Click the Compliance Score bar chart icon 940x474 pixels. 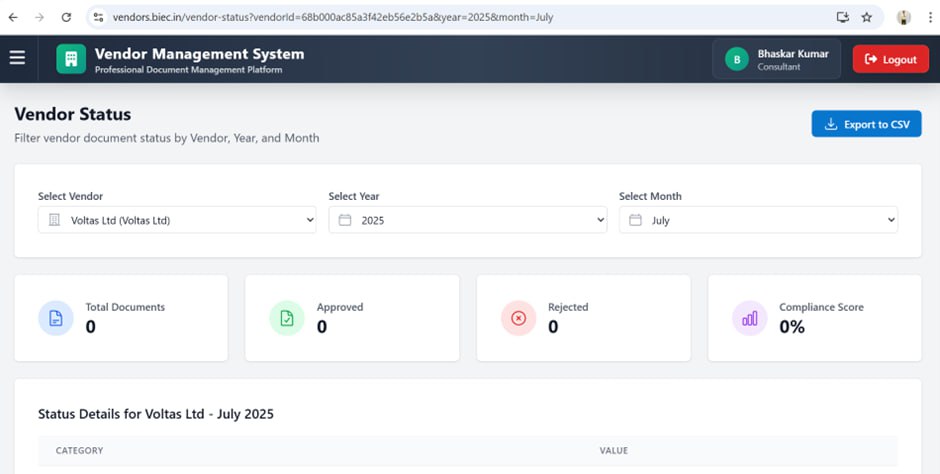[749, 318]
